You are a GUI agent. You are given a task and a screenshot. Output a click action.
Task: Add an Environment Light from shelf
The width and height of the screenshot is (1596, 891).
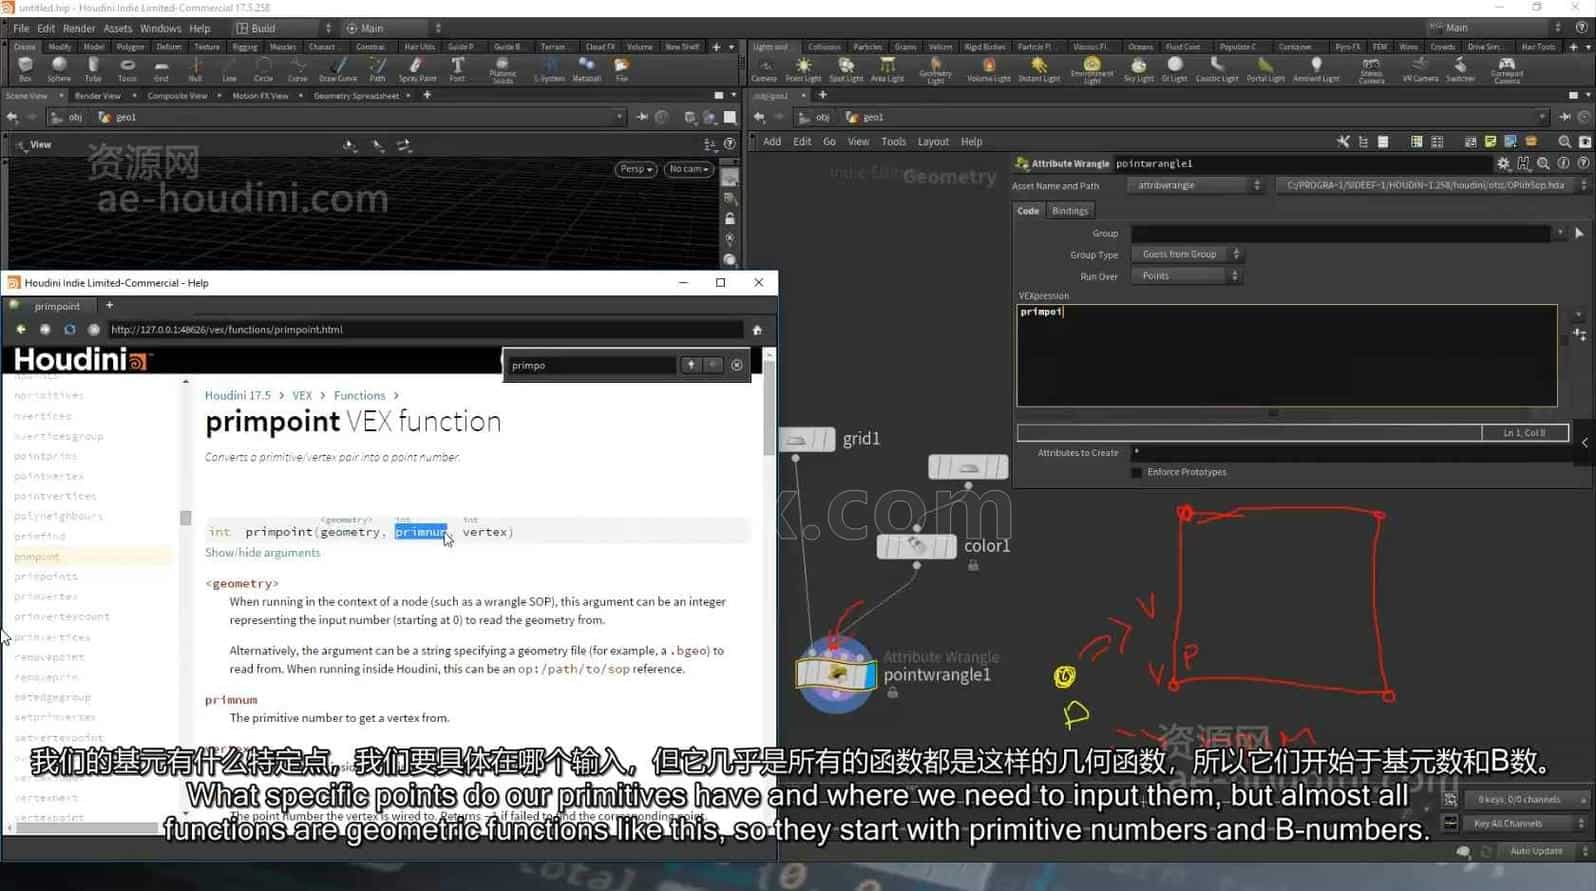tap(1092, 70)
